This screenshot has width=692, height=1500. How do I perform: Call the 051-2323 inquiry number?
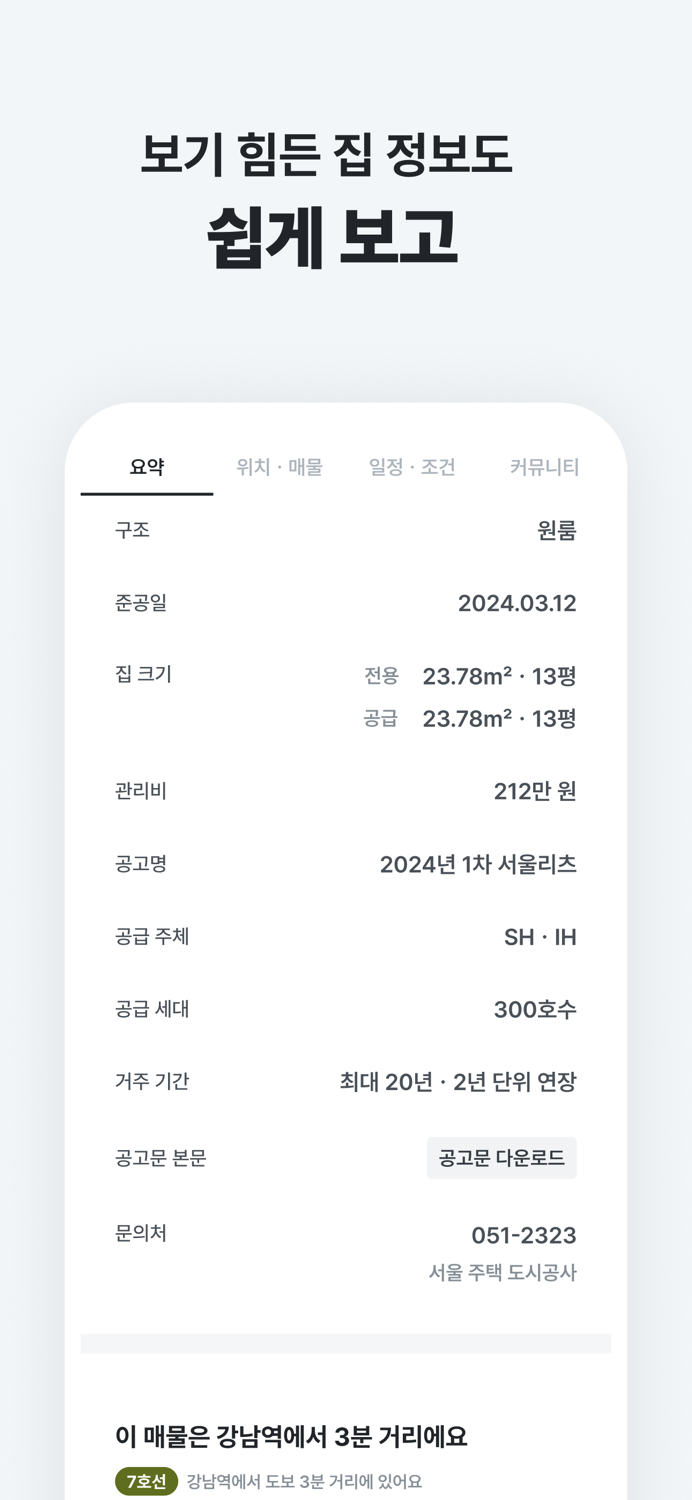click(524, 1235)
